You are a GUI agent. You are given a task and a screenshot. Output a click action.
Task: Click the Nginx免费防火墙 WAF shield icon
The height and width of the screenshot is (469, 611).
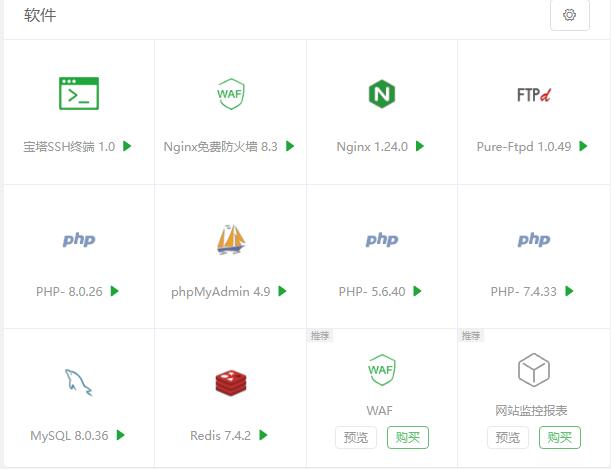pos(231,94)
